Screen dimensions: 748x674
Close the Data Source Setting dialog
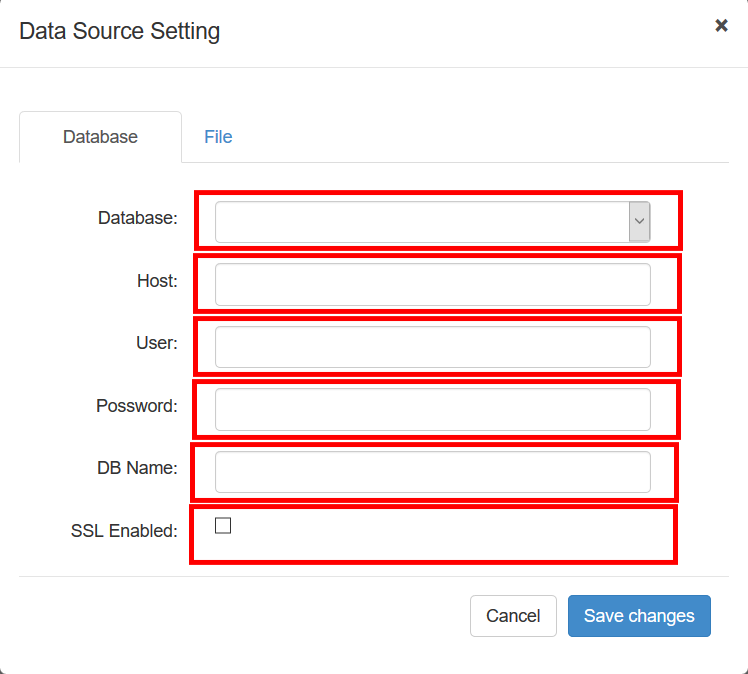click(x=721, y=26)
